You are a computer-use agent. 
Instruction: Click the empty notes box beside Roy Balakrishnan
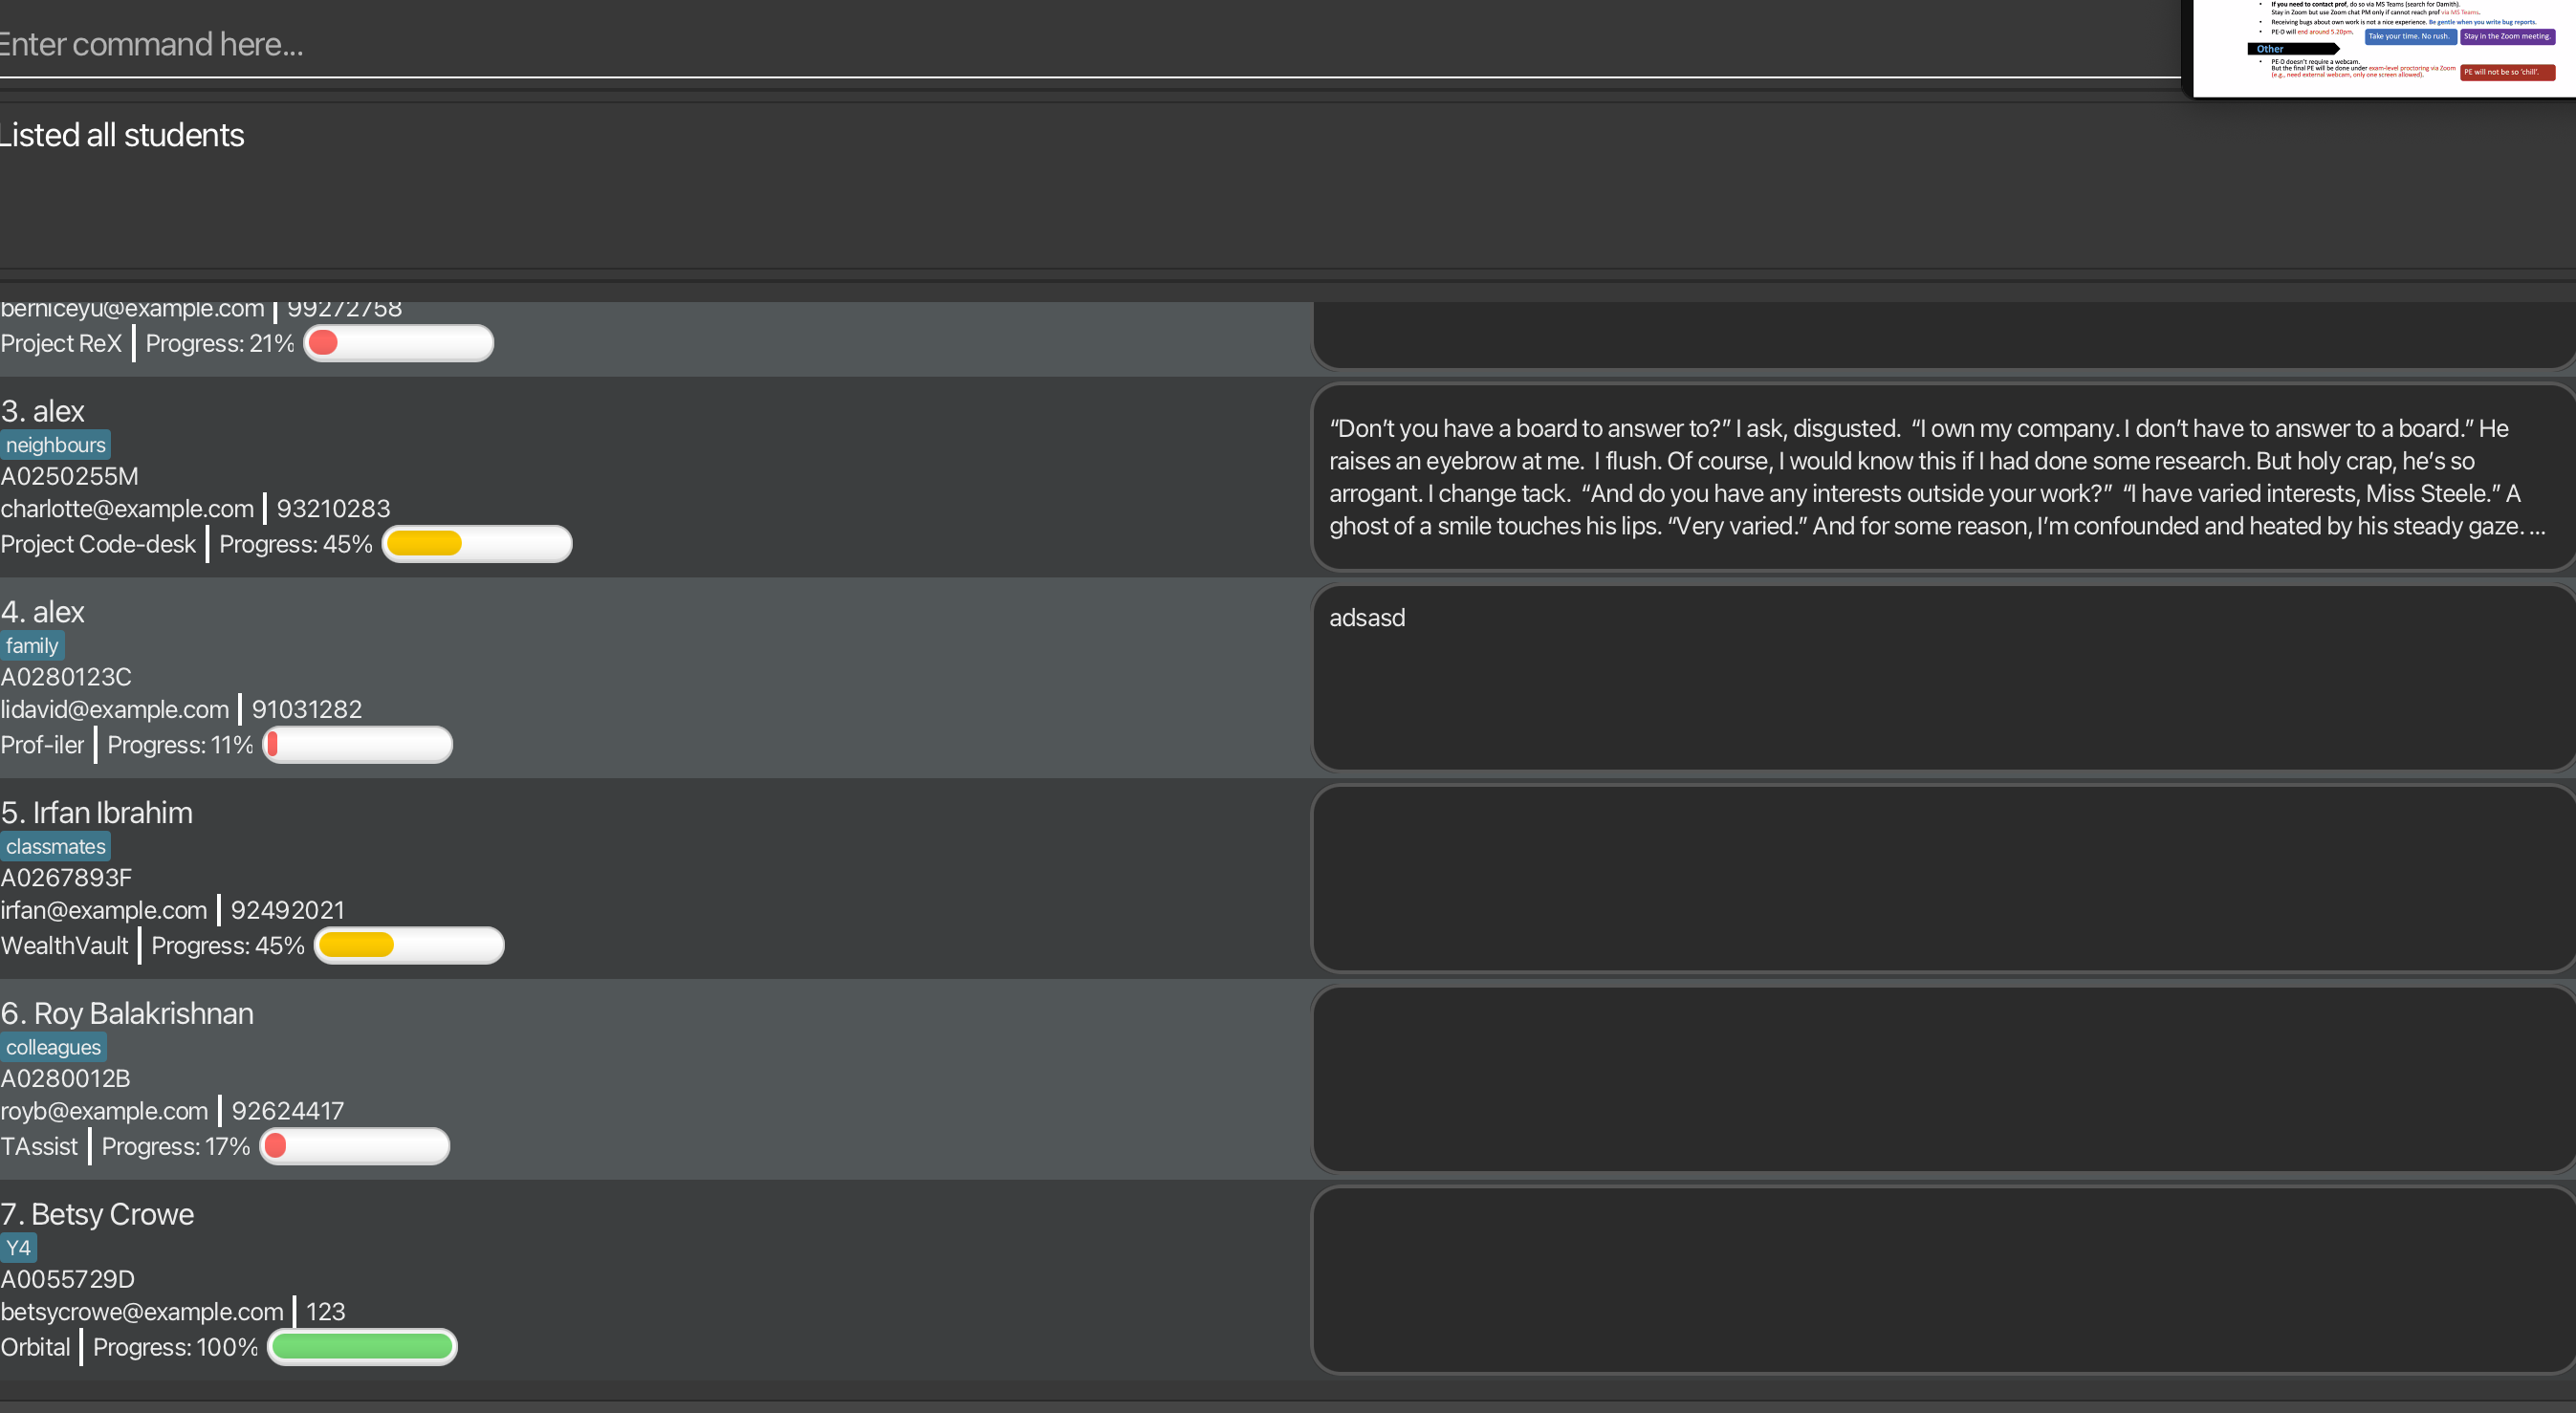click(1944, 1079)
